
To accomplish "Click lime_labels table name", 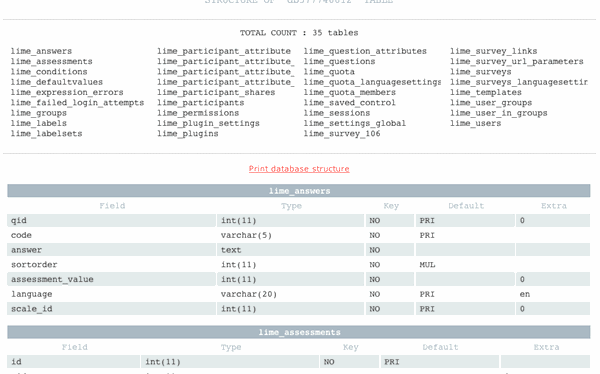I will click(39, 124).
